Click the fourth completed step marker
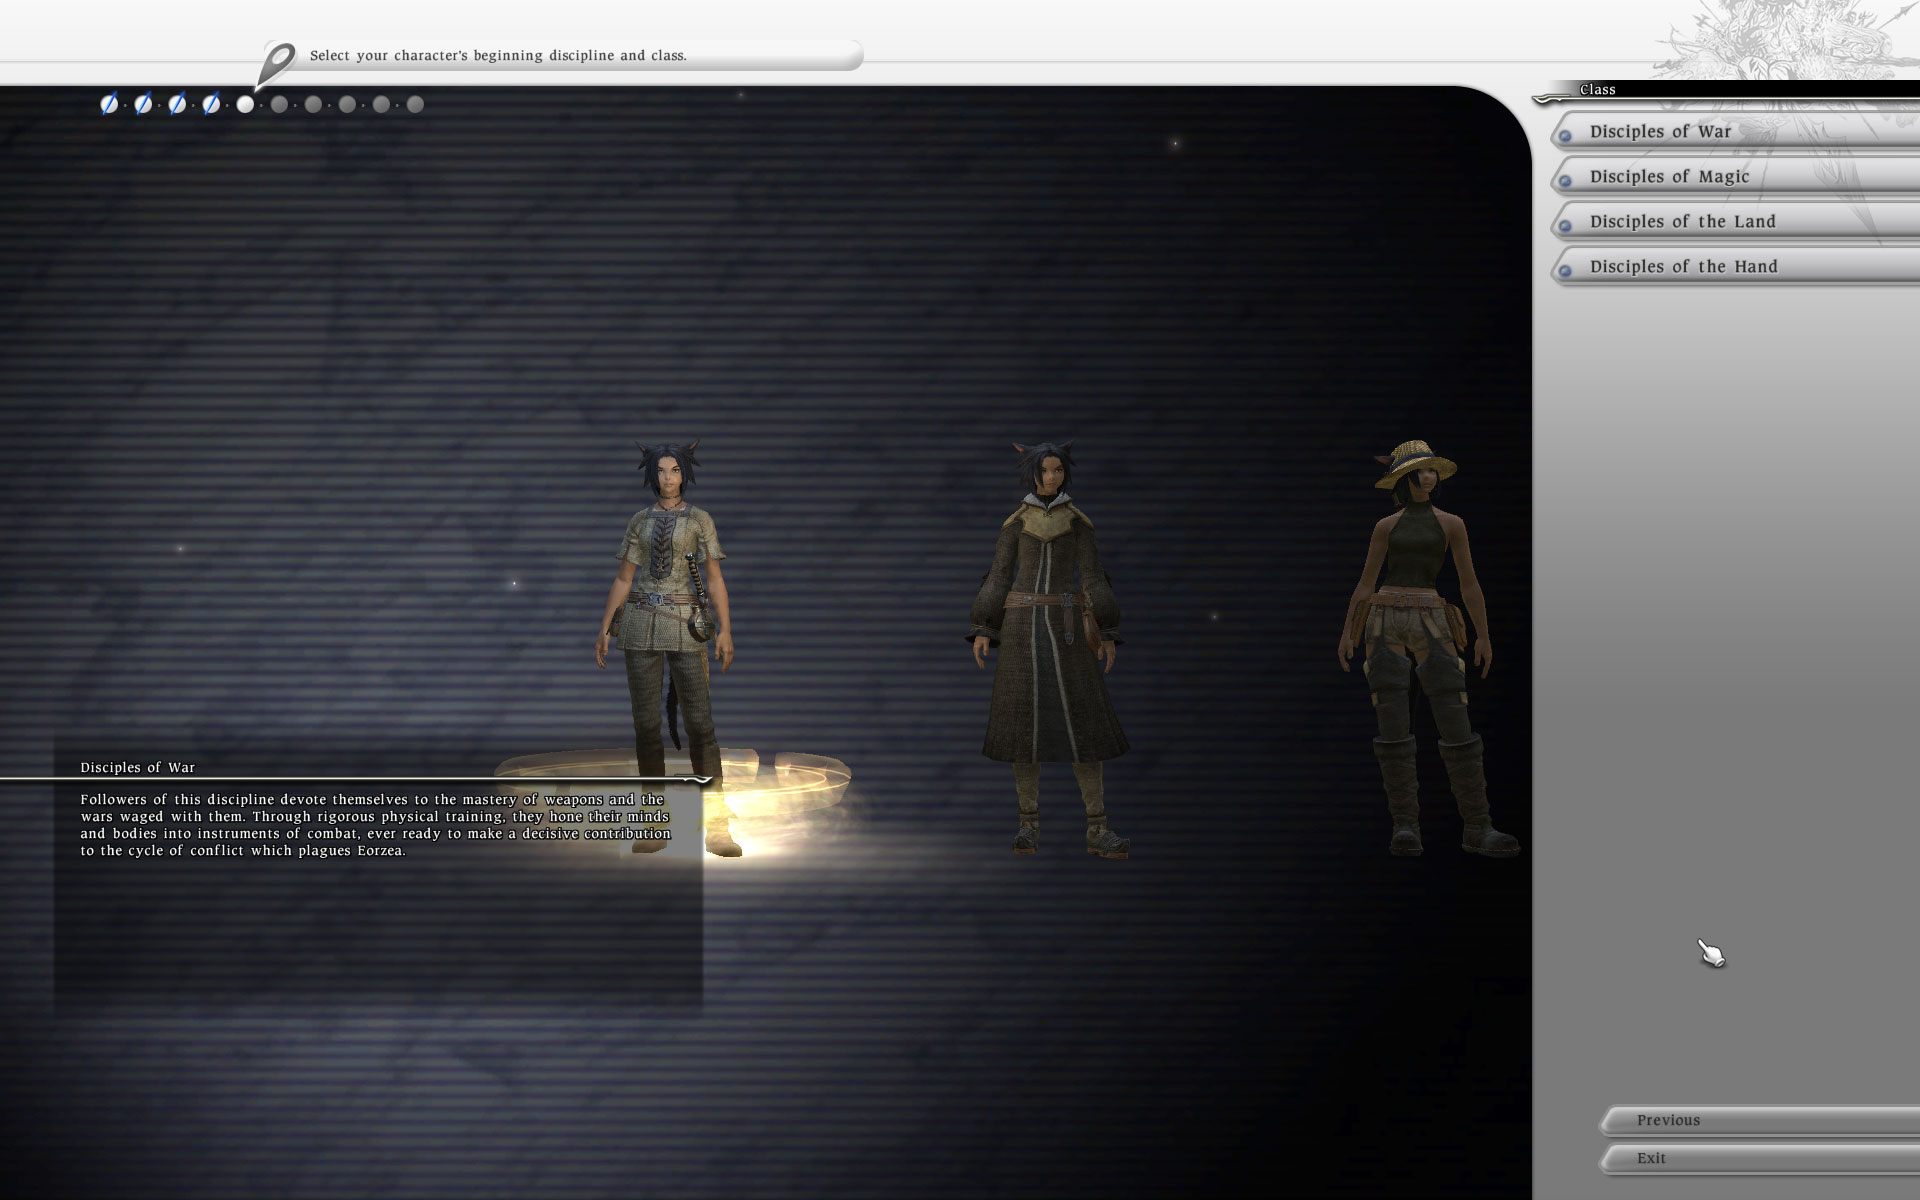This screenshot has height=1200, width=1920. (x=211, y=104)
